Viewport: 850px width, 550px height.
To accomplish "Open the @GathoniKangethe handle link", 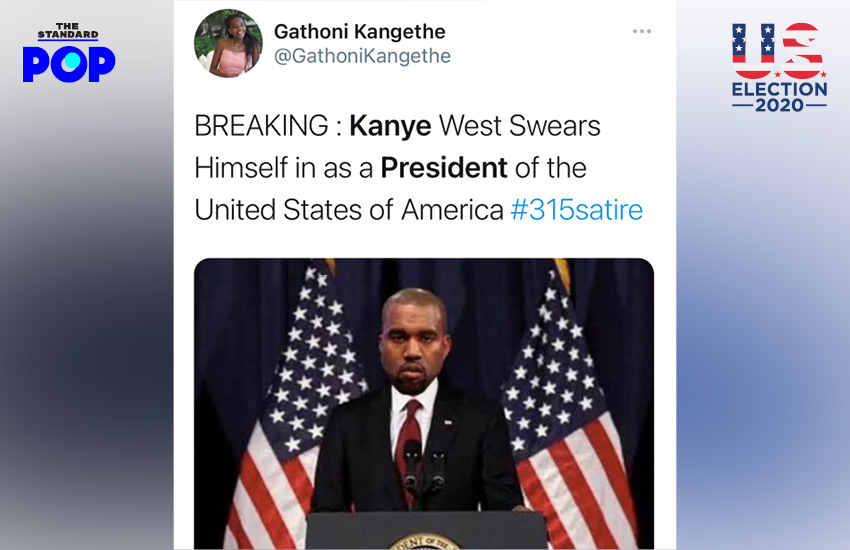I will click(362, 57).
